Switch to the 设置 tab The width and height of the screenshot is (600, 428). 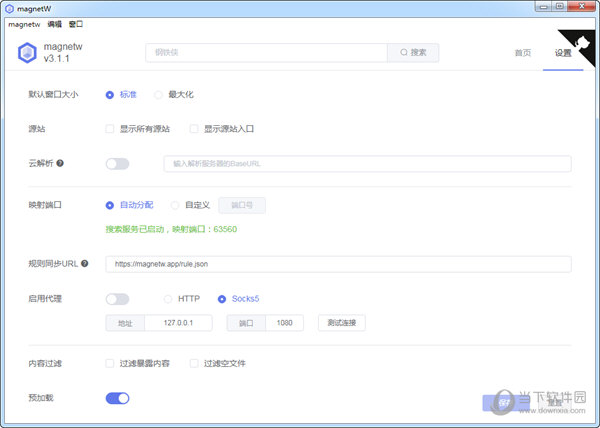[563, 53]
